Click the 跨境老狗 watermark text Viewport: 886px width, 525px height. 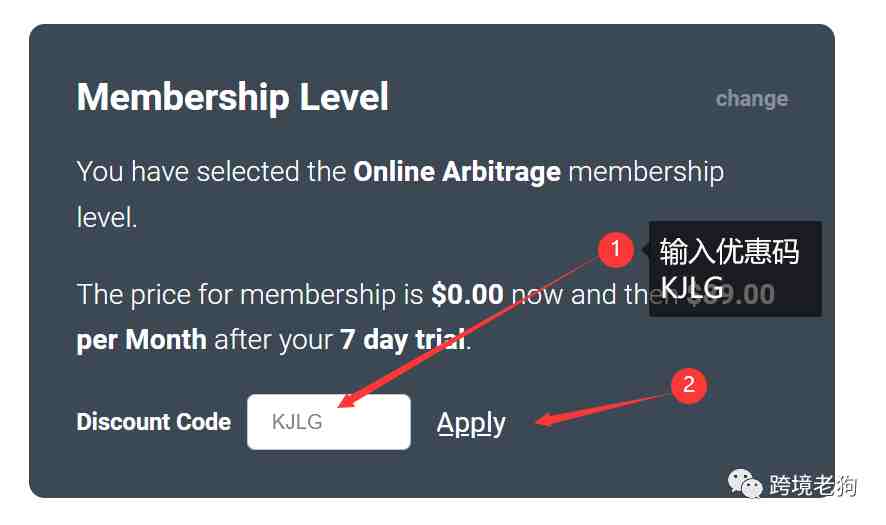click(x=813, y=485)
